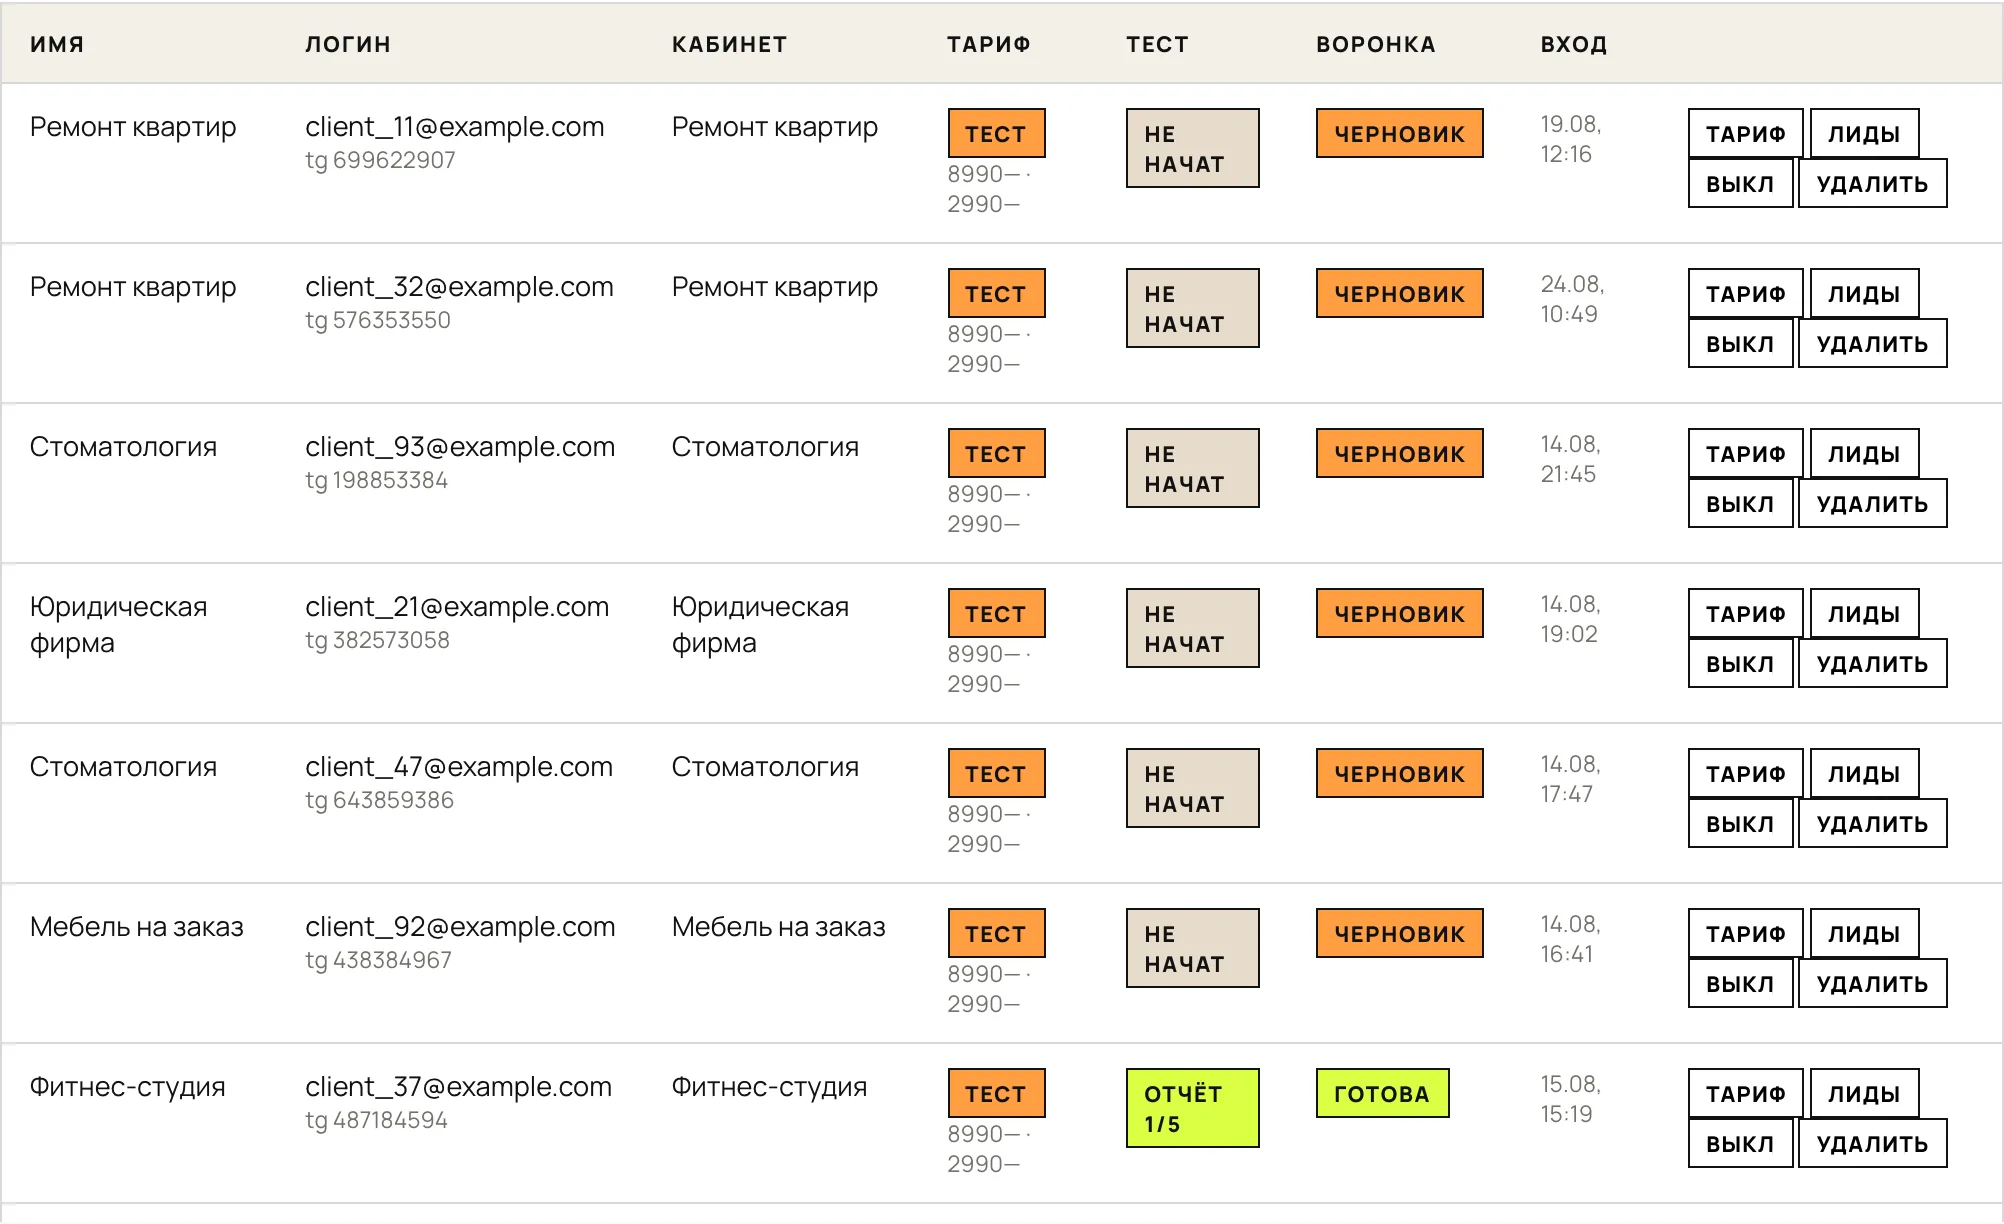Click УДАЛИТЬ in the Фитнес-студия row

click(1872, 1143)
